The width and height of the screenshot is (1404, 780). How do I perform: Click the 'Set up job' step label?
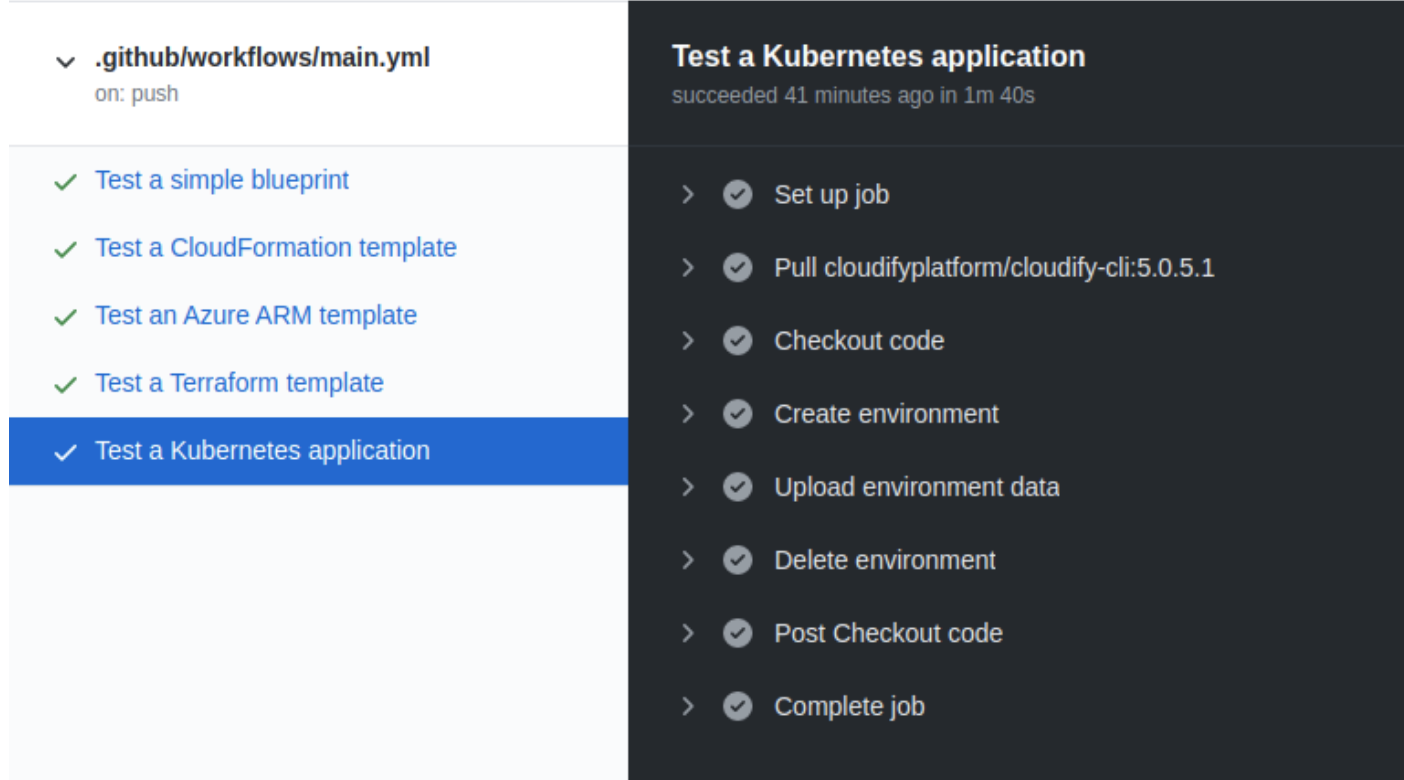coord(832,194)
